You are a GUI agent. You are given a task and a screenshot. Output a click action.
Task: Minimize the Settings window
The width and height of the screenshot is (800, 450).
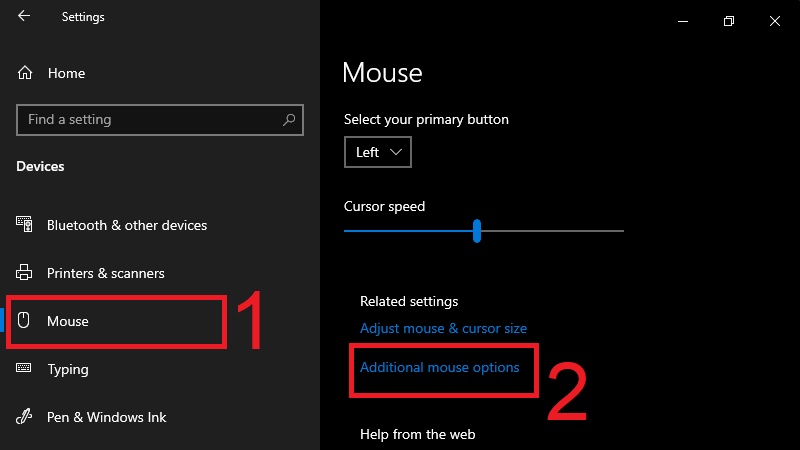point(683,21)
